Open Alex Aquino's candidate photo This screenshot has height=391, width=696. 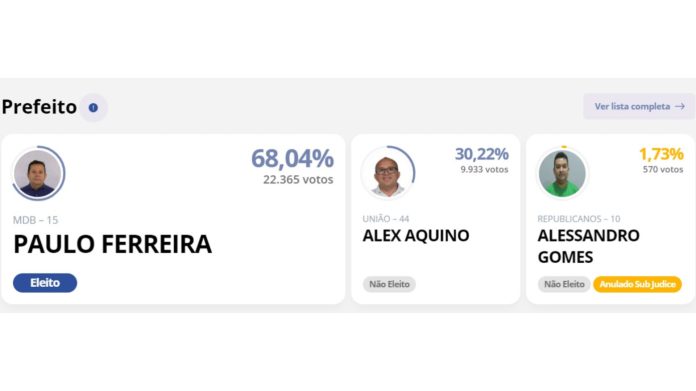point(387,174)
